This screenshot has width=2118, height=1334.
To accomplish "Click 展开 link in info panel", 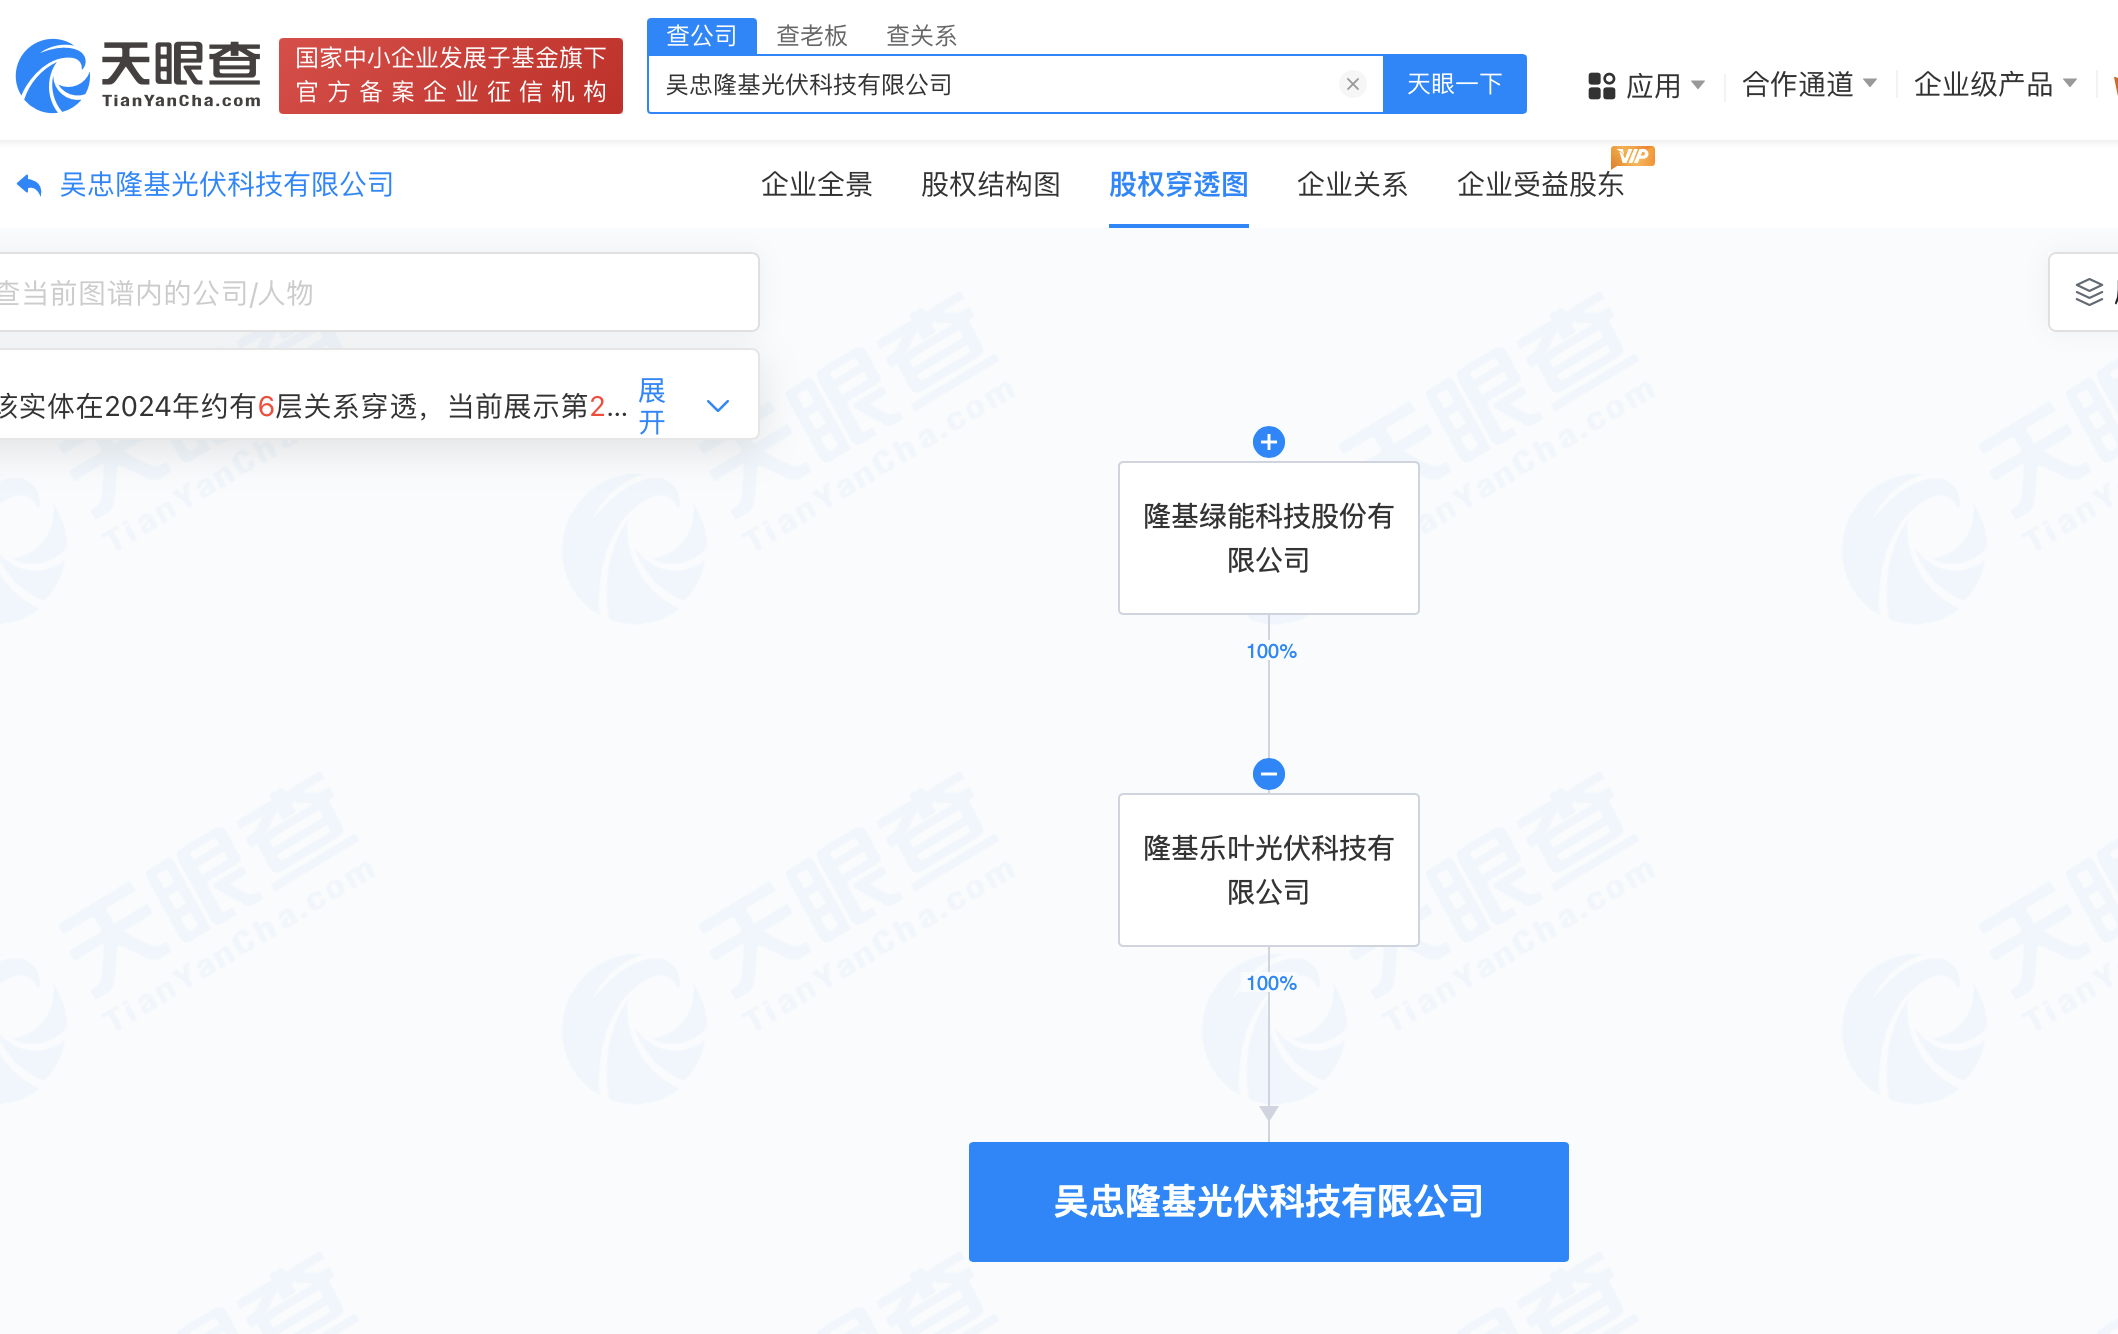I will 652,406.
